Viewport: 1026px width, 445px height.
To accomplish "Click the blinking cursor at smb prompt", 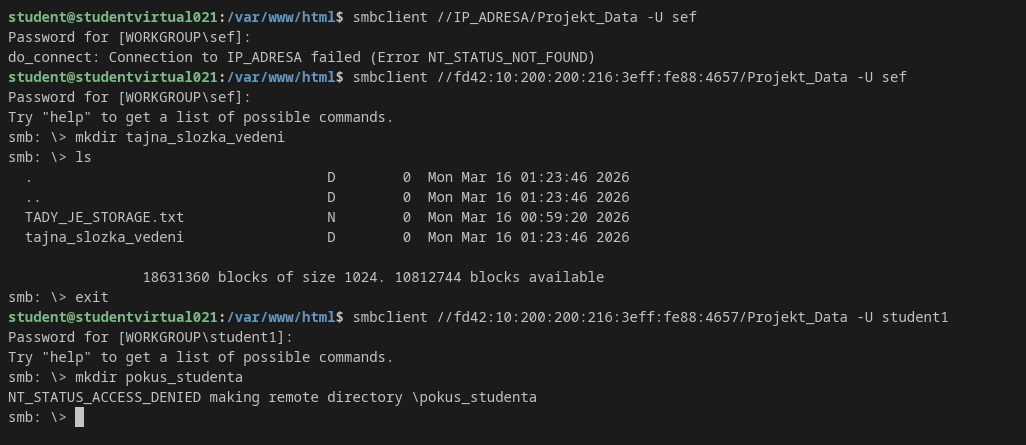I will [79, 417].
